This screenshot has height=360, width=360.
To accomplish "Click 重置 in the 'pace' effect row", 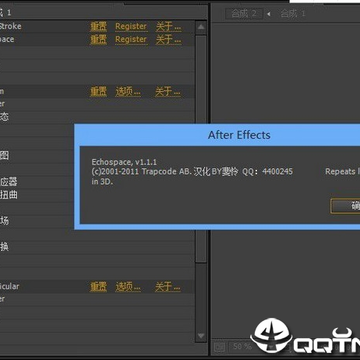I will (x=99, y=39).
